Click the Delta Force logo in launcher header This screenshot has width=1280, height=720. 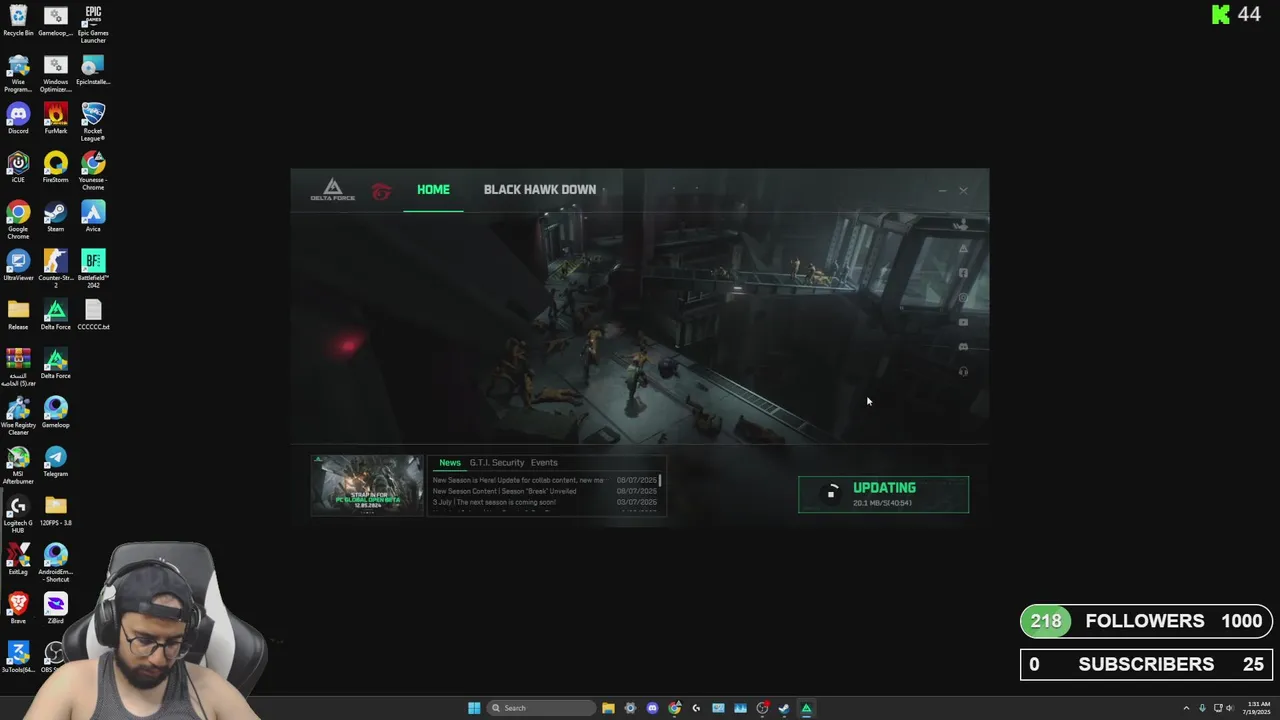click(x=332, y=190)
